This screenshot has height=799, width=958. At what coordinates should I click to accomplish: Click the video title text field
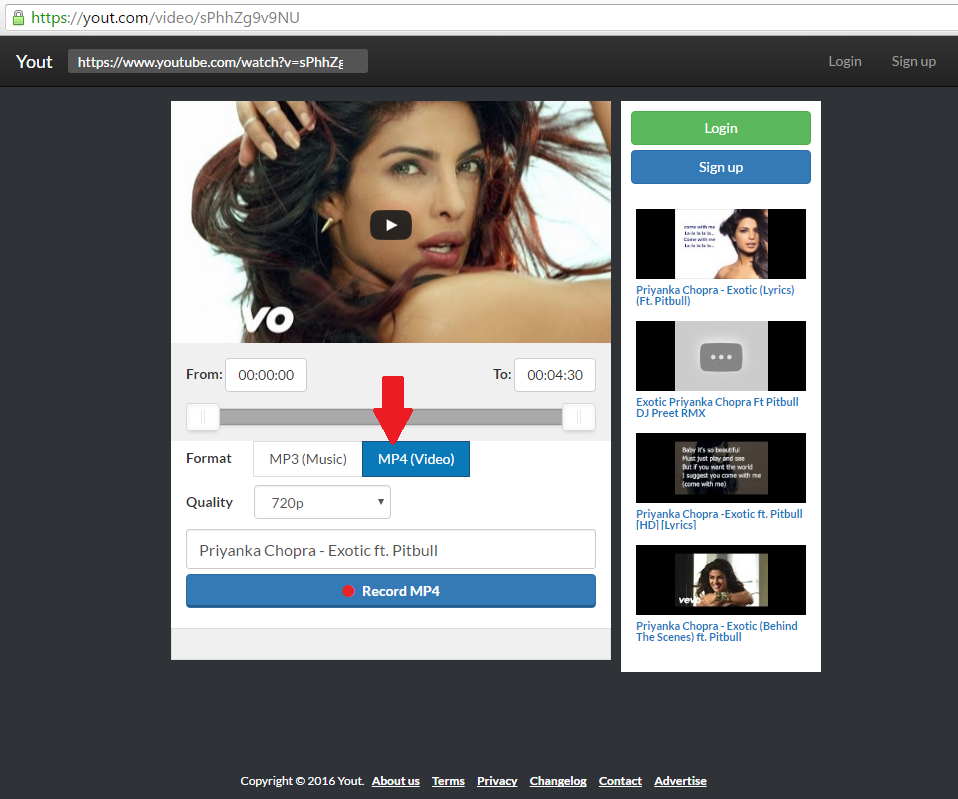pos(390,549)
